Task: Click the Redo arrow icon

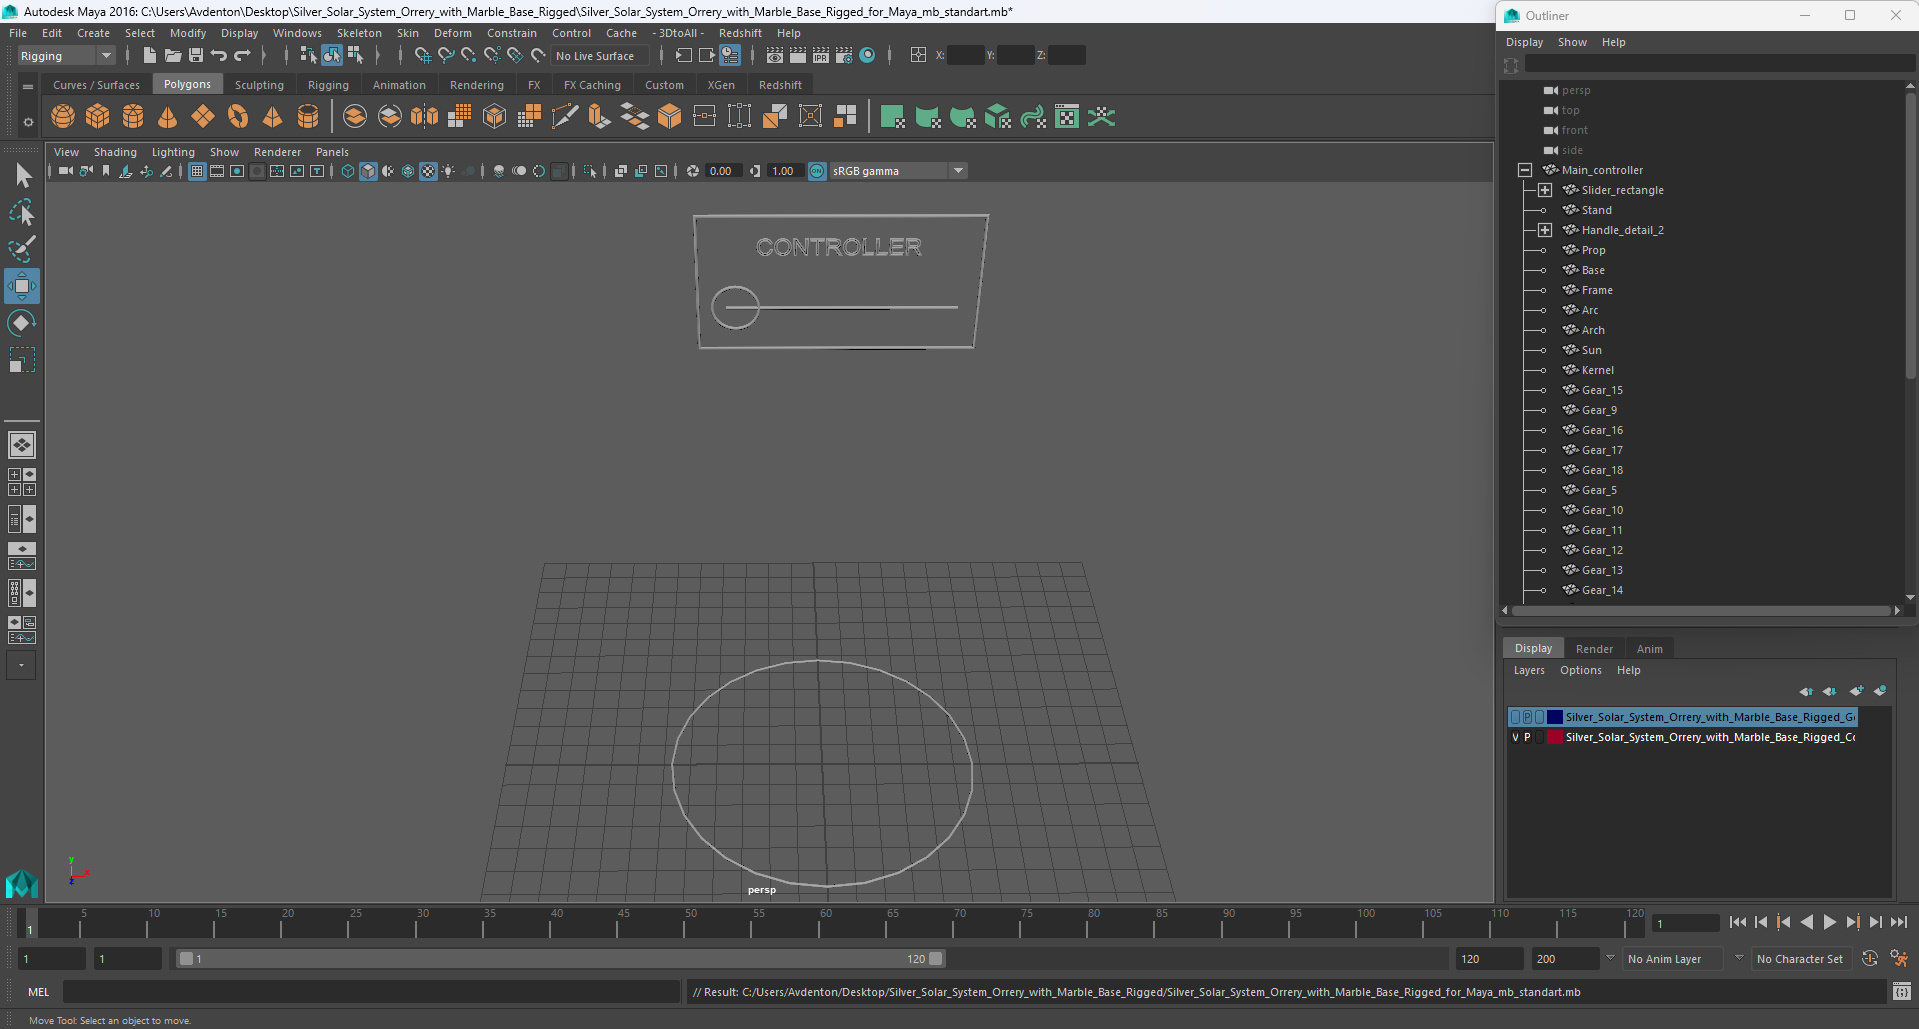Action: 242,56
